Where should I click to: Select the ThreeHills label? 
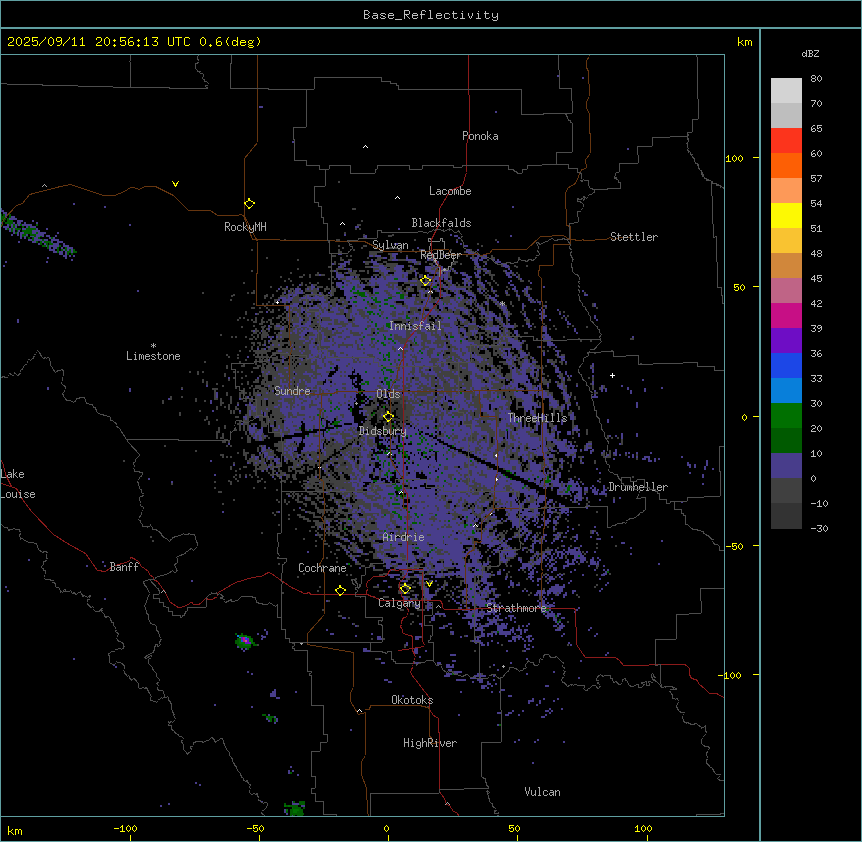(x=537, y=418)
